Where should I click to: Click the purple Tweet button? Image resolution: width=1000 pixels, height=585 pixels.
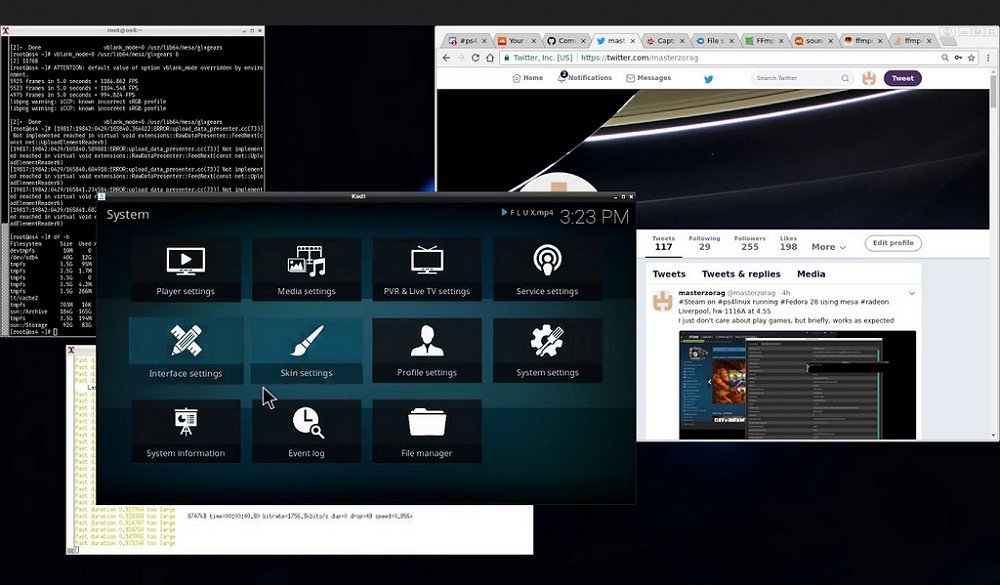902,78
